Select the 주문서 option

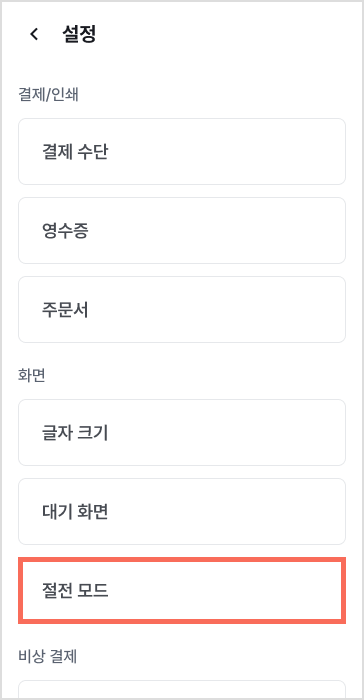182,309
